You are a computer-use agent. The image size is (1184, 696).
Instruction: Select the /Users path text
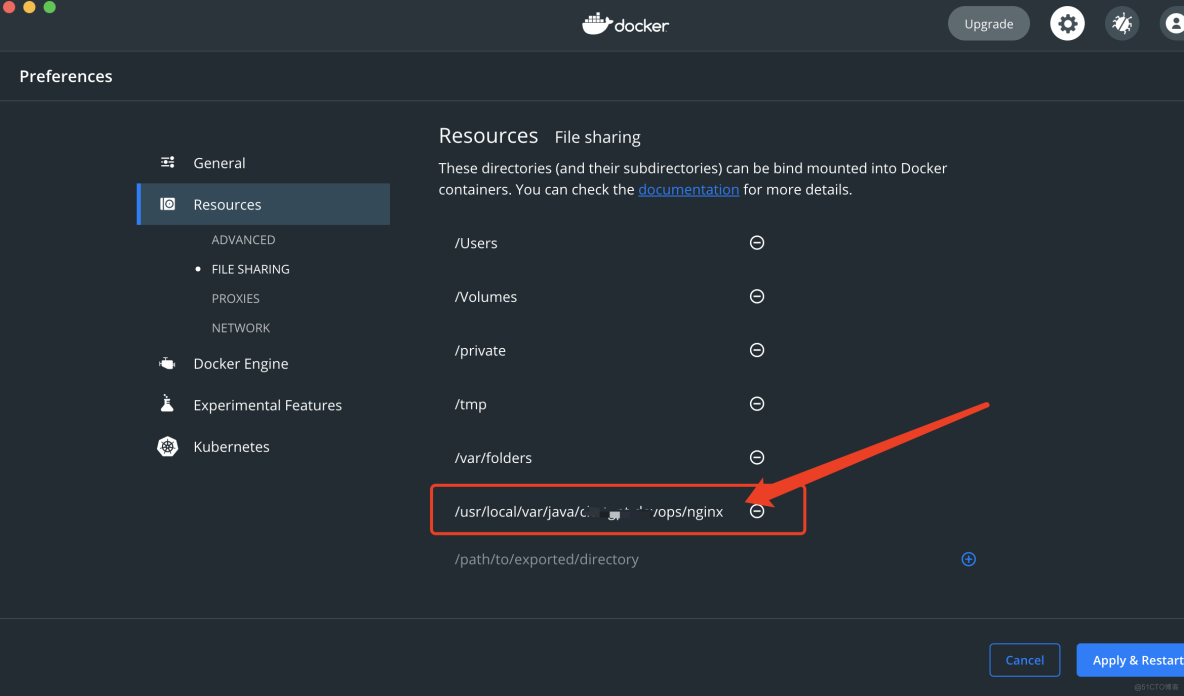[x=476, y=243]
